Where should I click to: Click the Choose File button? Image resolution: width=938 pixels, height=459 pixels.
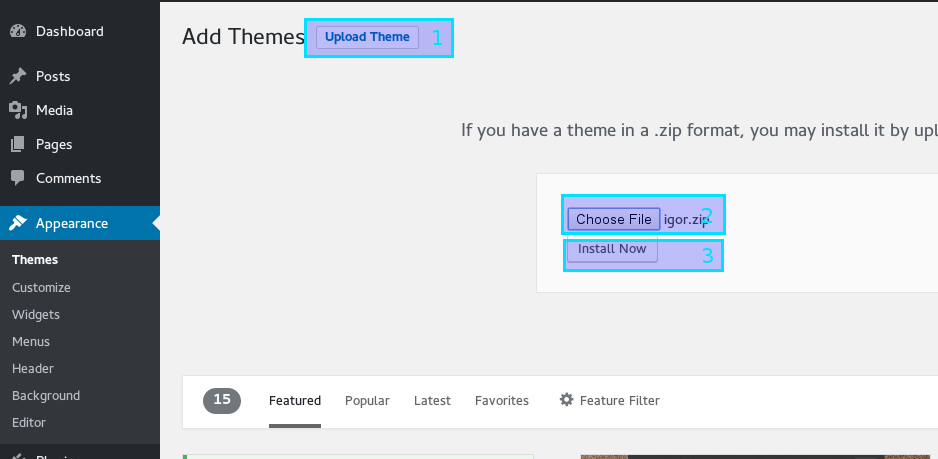click(x=614, y=219)
